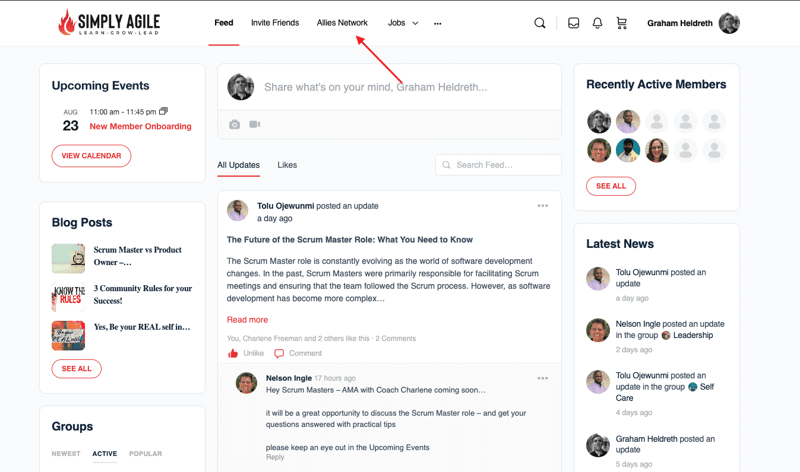This screenshot has height=472, width=800.
Task: Switch to the Likes tab
Action: [287, 165]
